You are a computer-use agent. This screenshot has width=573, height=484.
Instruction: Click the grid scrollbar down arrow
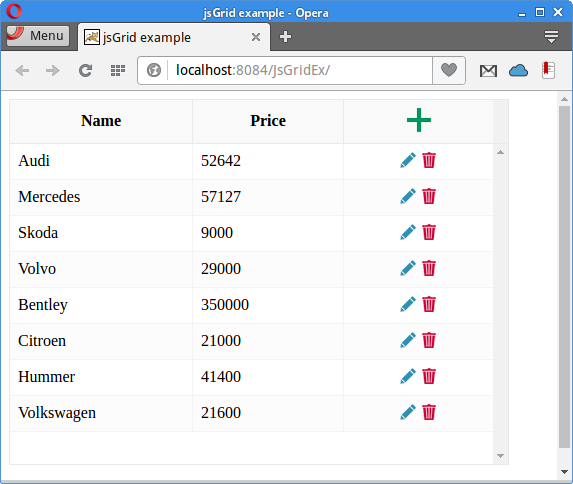click(501, 455)
